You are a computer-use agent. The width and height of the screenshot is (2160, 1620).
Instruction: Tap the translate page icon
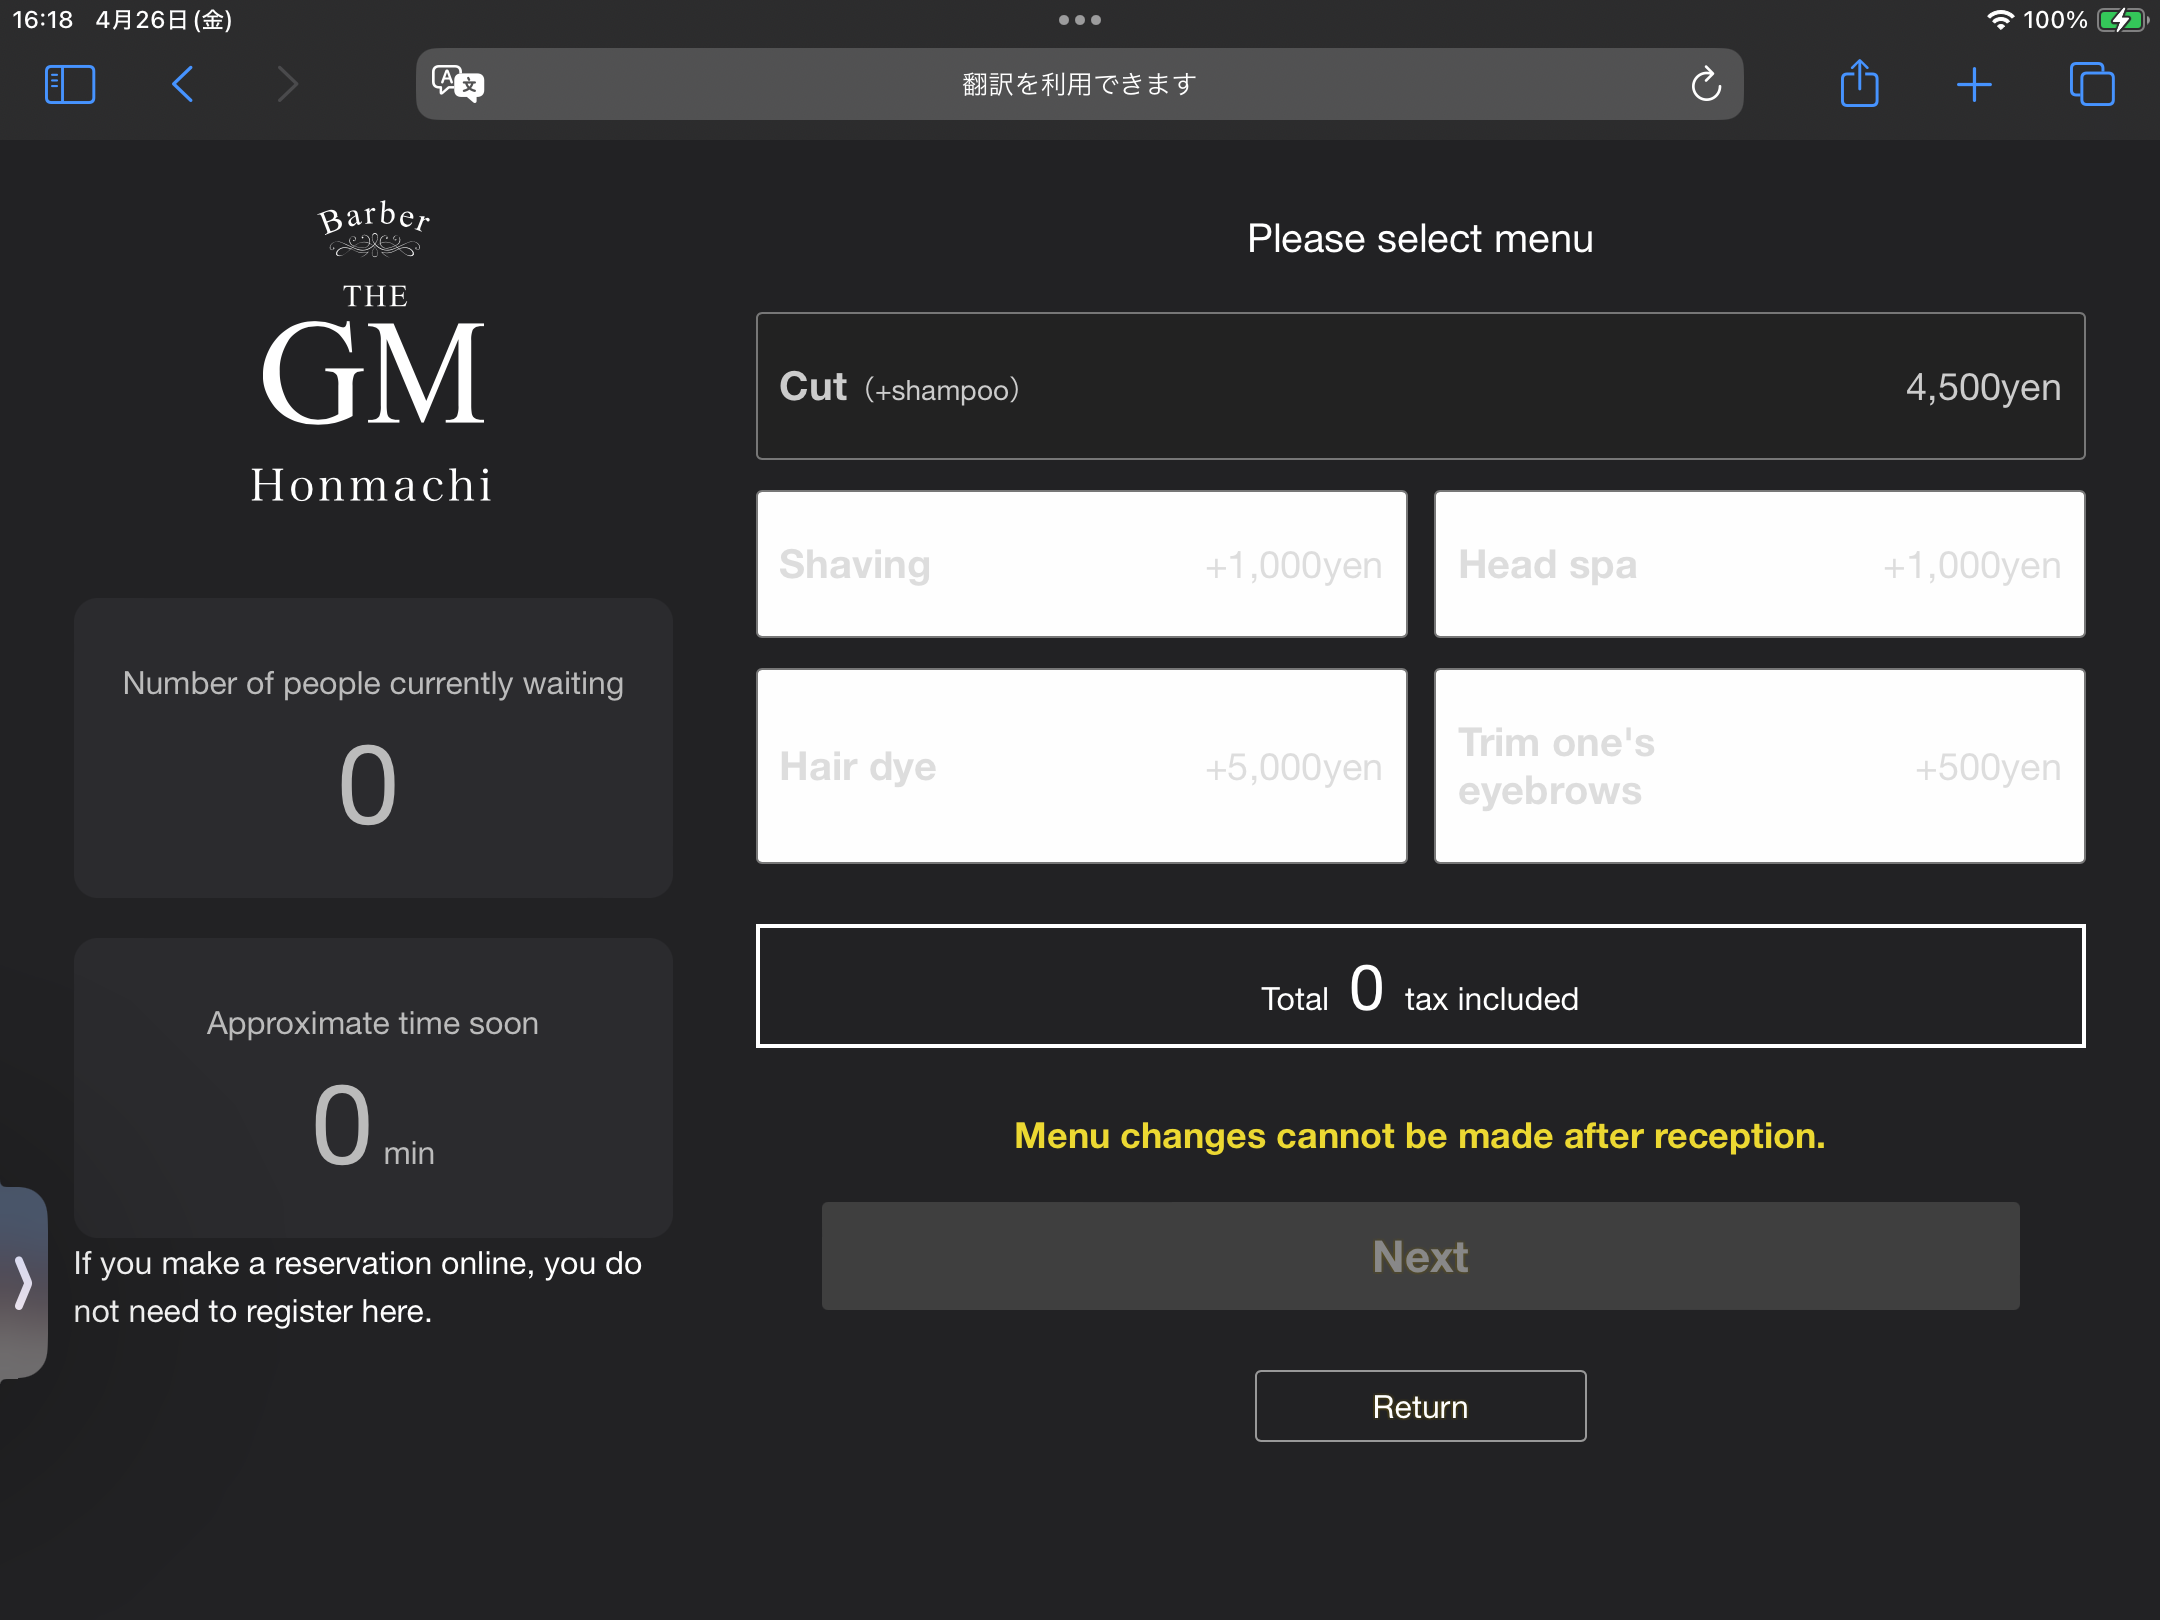[x=457, y=84]
